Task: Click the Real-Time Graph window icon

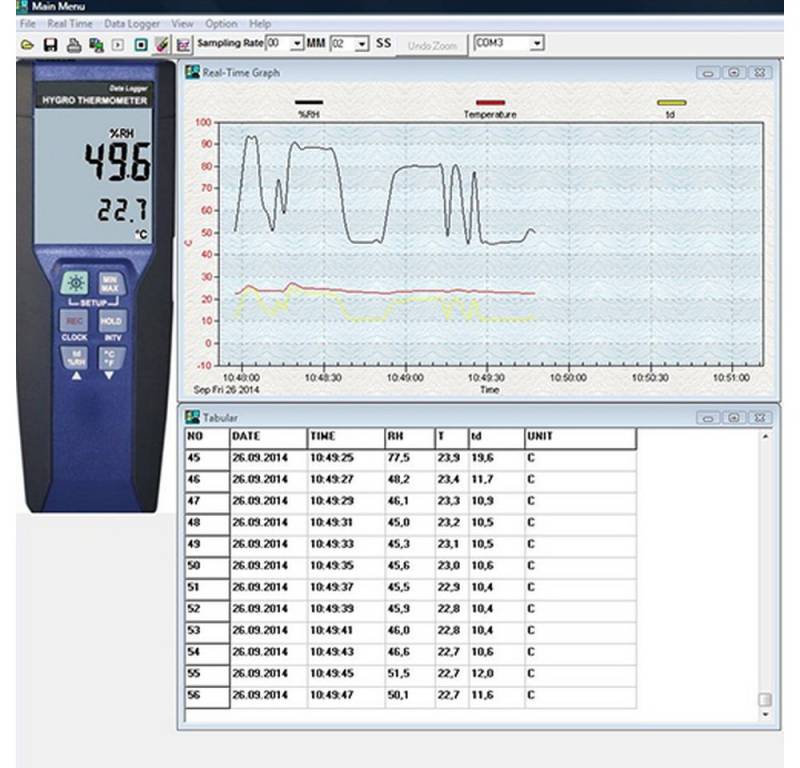Action: click(x=192, y=72)
